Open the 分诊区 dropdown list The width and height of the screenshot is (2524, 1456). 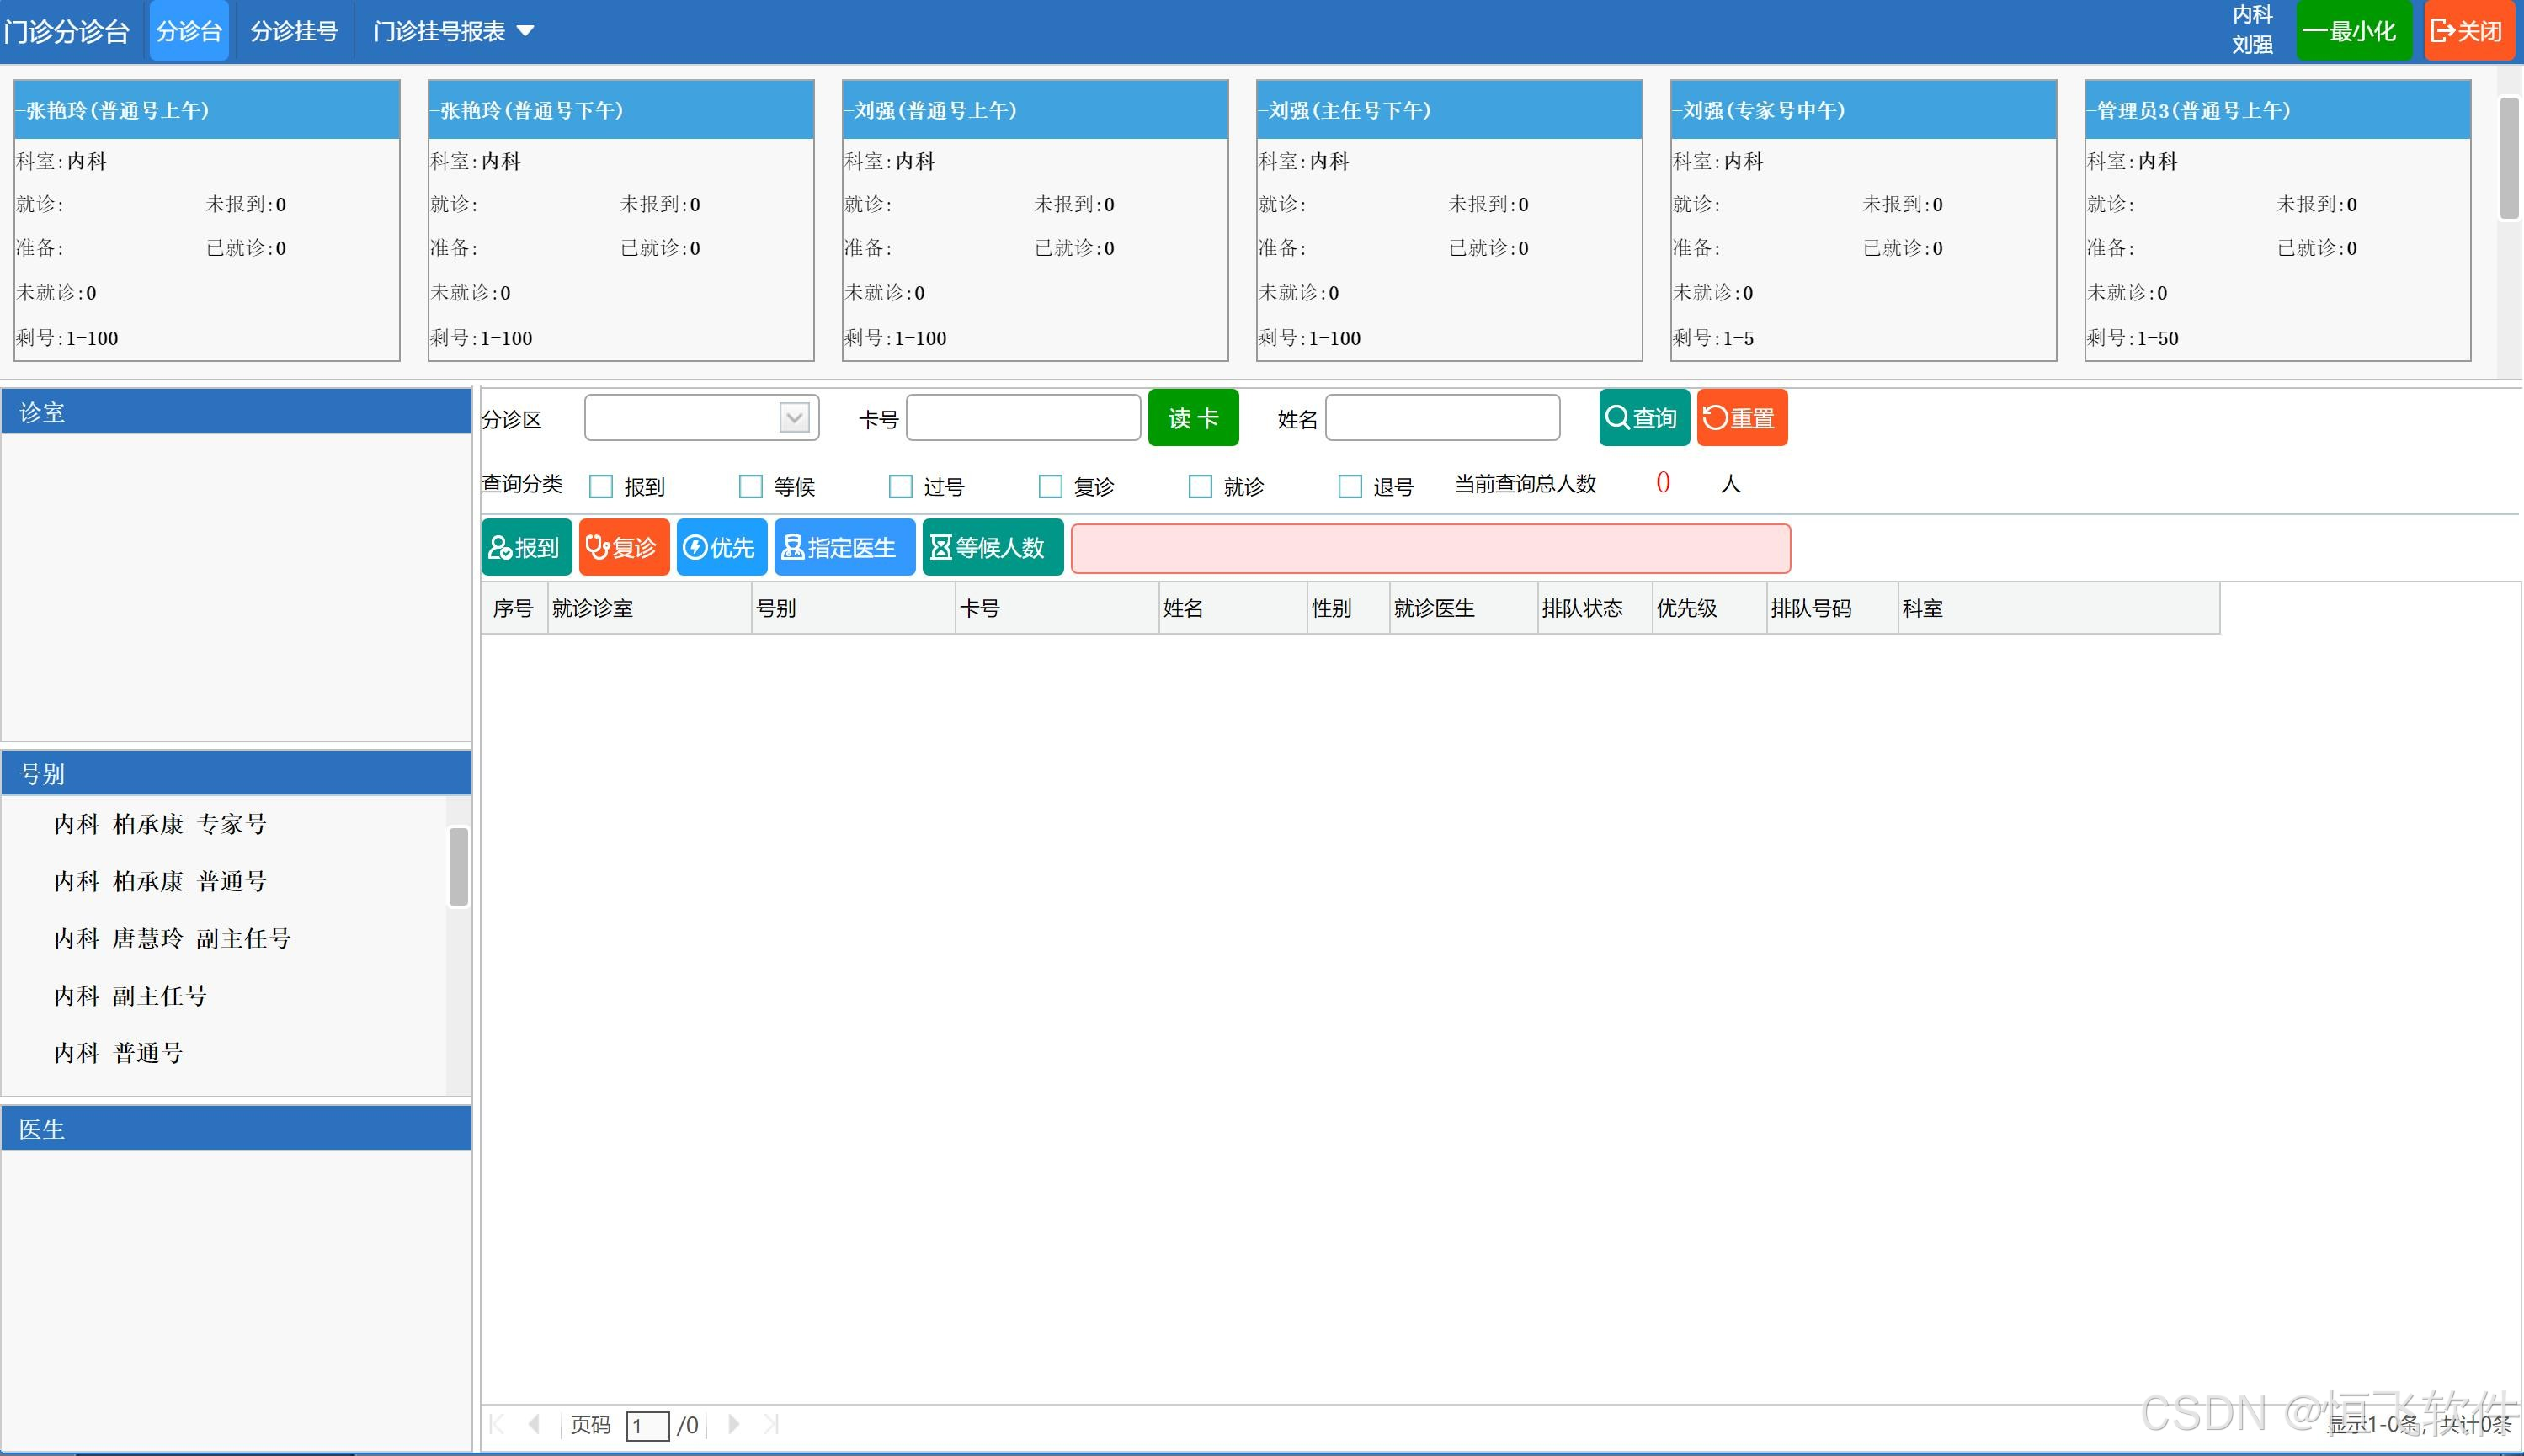tap(794, 418)
